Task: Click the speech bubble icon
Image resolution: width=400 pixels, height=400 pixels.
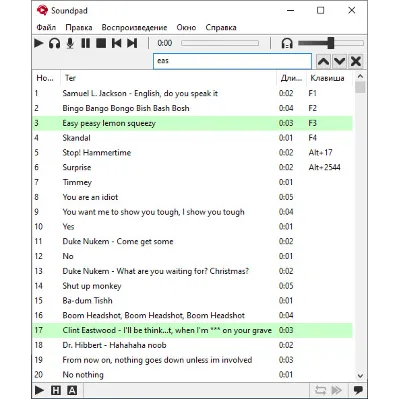Action: point(358,390)
